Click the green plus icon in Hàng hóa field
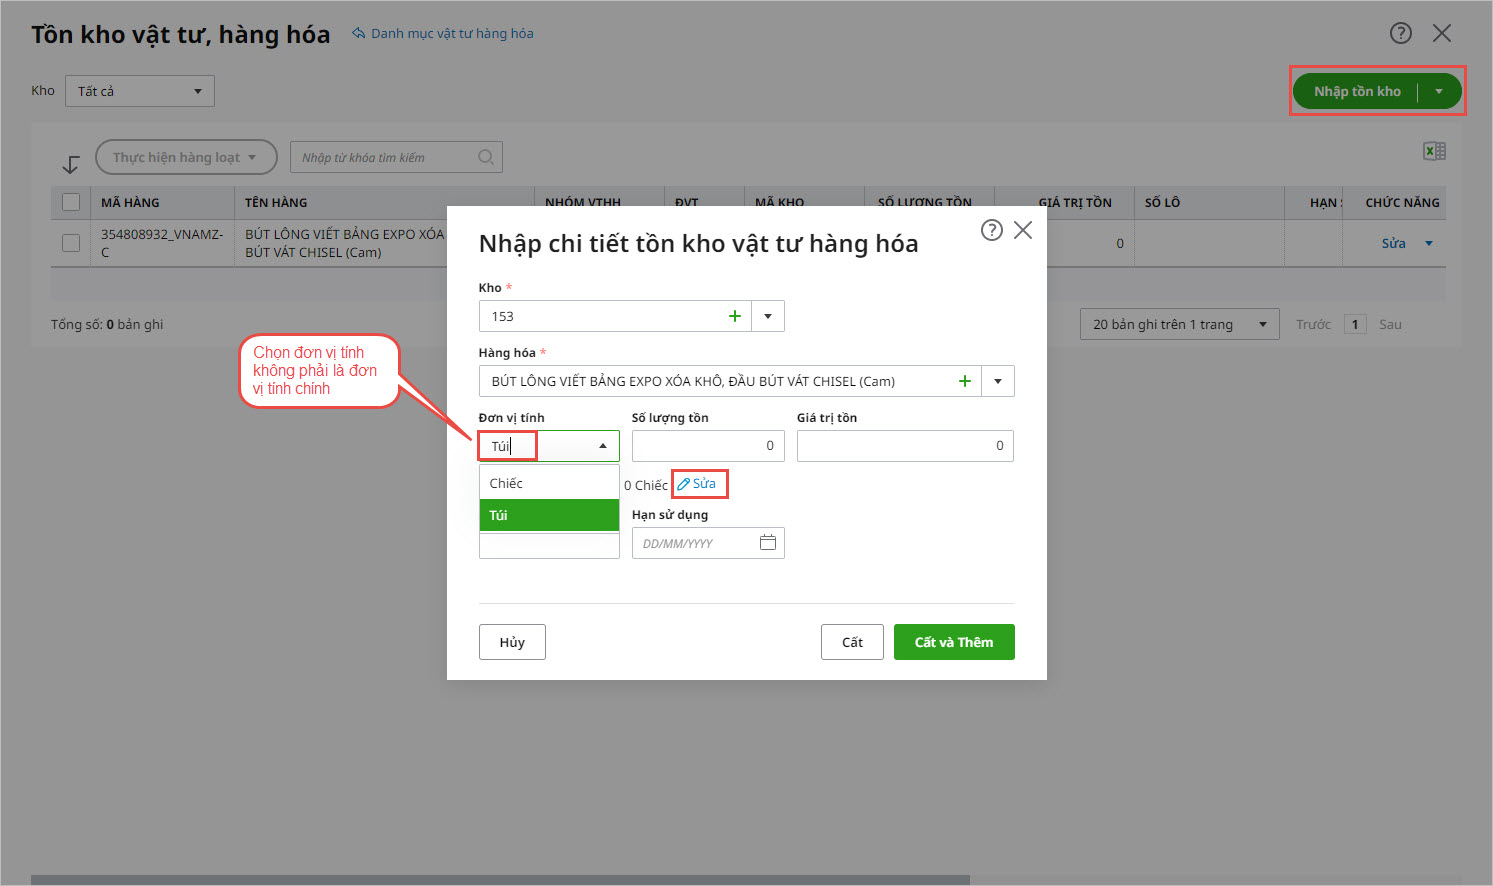The height and width of the screenshot is (886, 1493). 965,381
